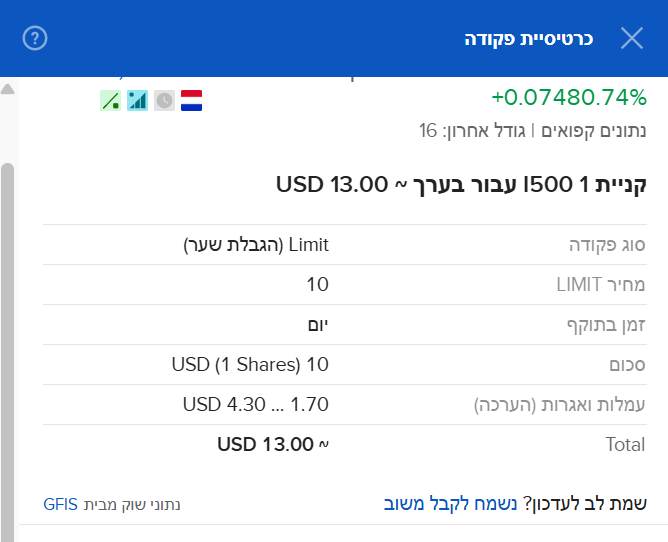Screen dimensions: 668x542
Task: Click the green line chart icon
Action: [x=110, y=100]
